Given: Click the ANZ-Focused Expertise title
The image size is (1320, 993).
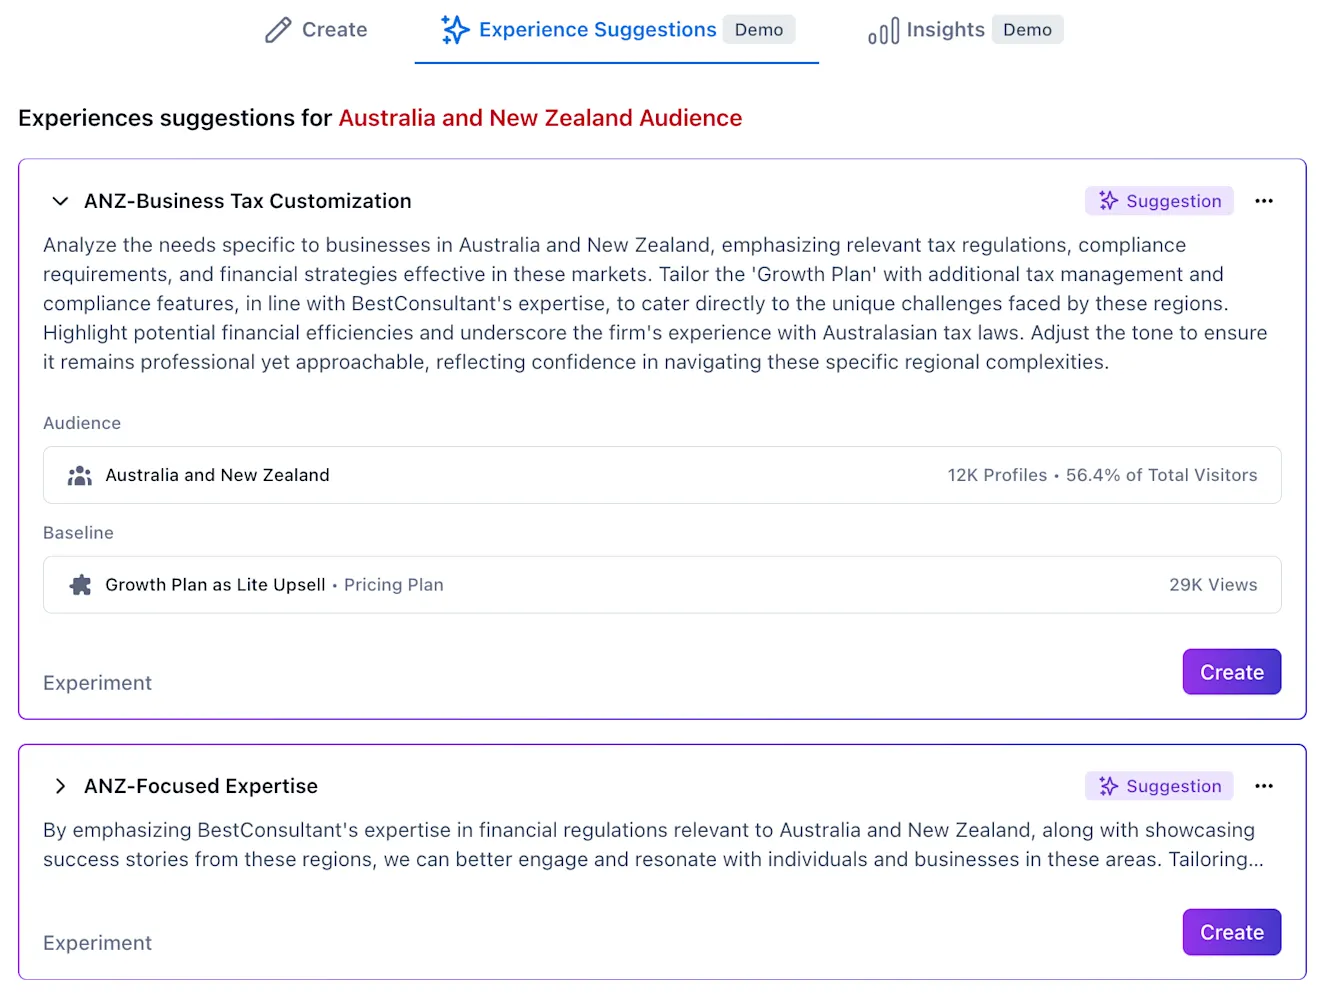Looking at the screenshot, I should pyautogui.click(x=201, y=786).
